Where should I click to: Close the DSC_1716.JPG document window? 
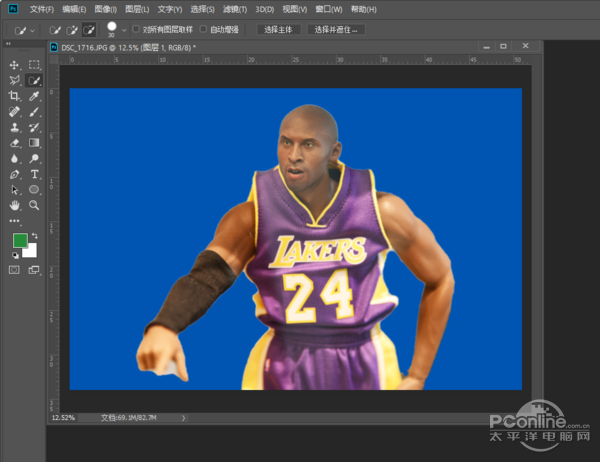525,46
